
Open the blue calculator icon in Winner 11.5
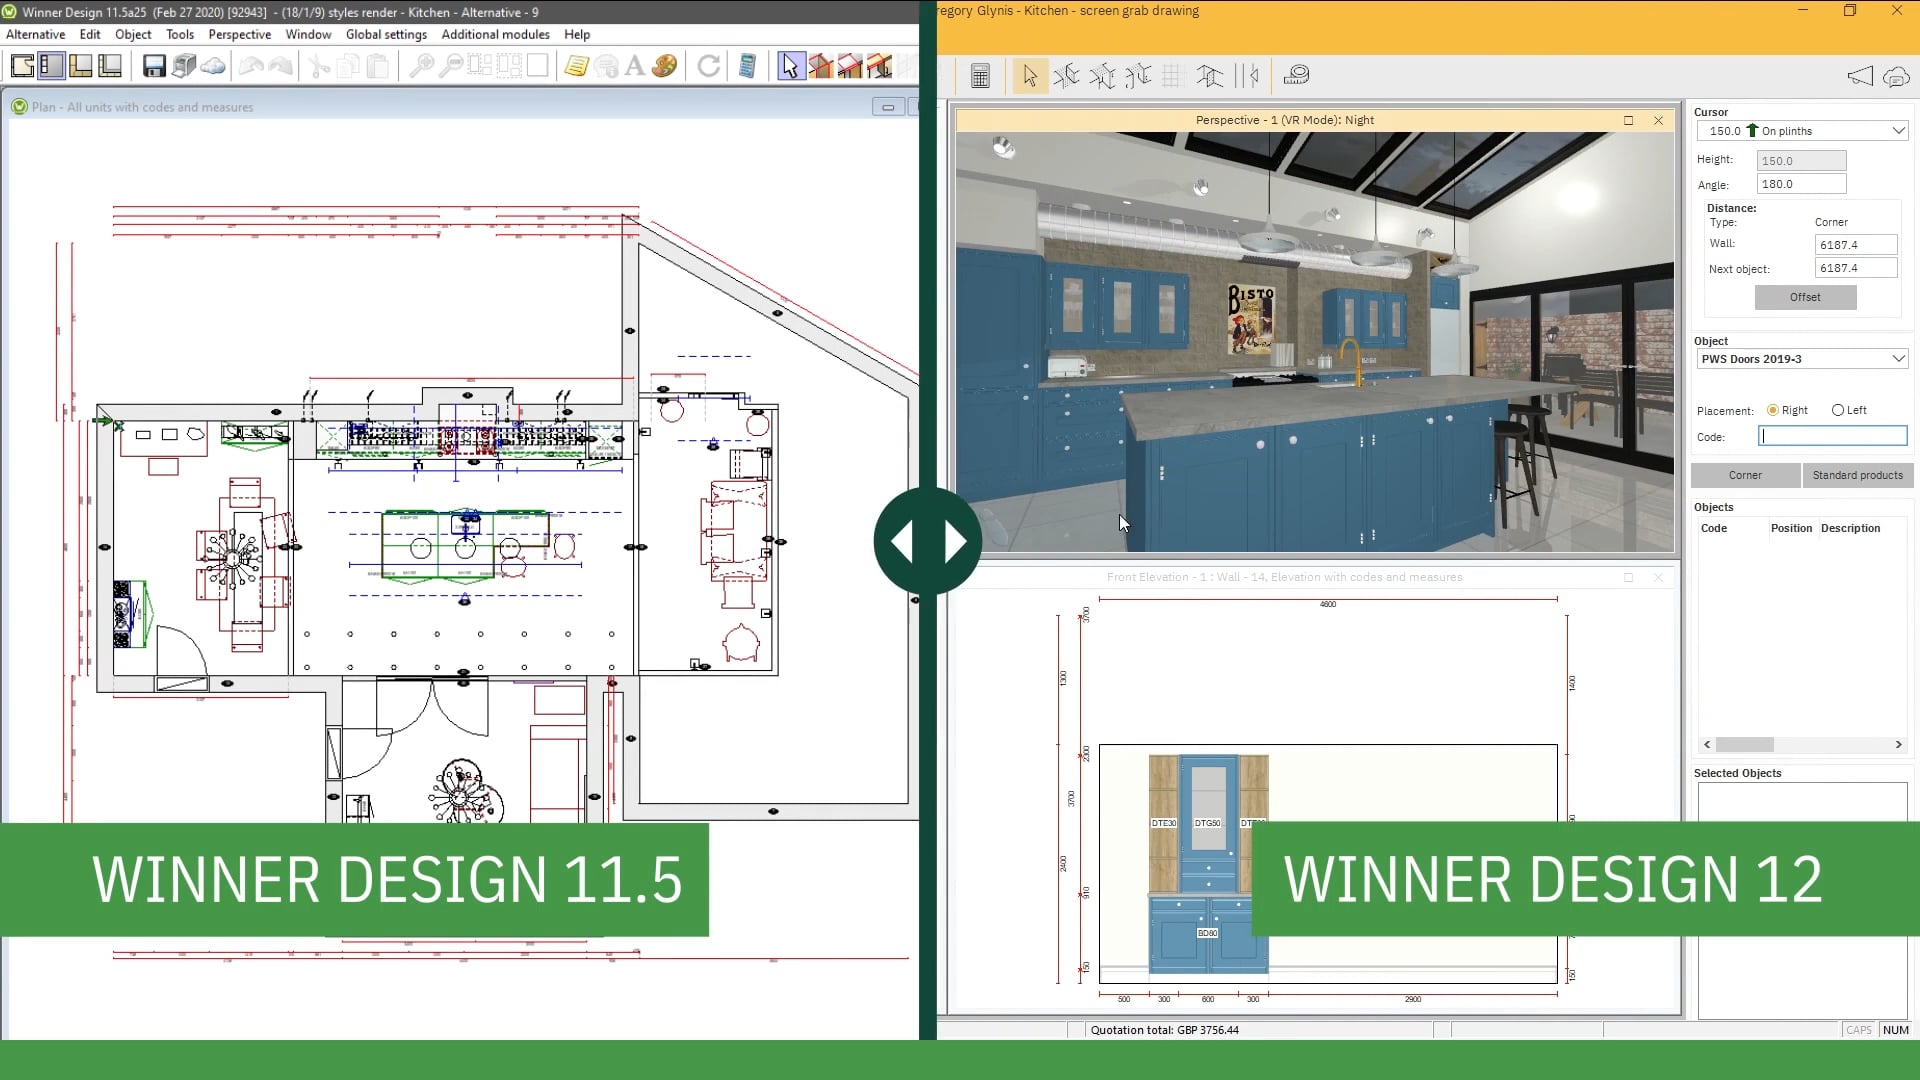pos(747,66)
